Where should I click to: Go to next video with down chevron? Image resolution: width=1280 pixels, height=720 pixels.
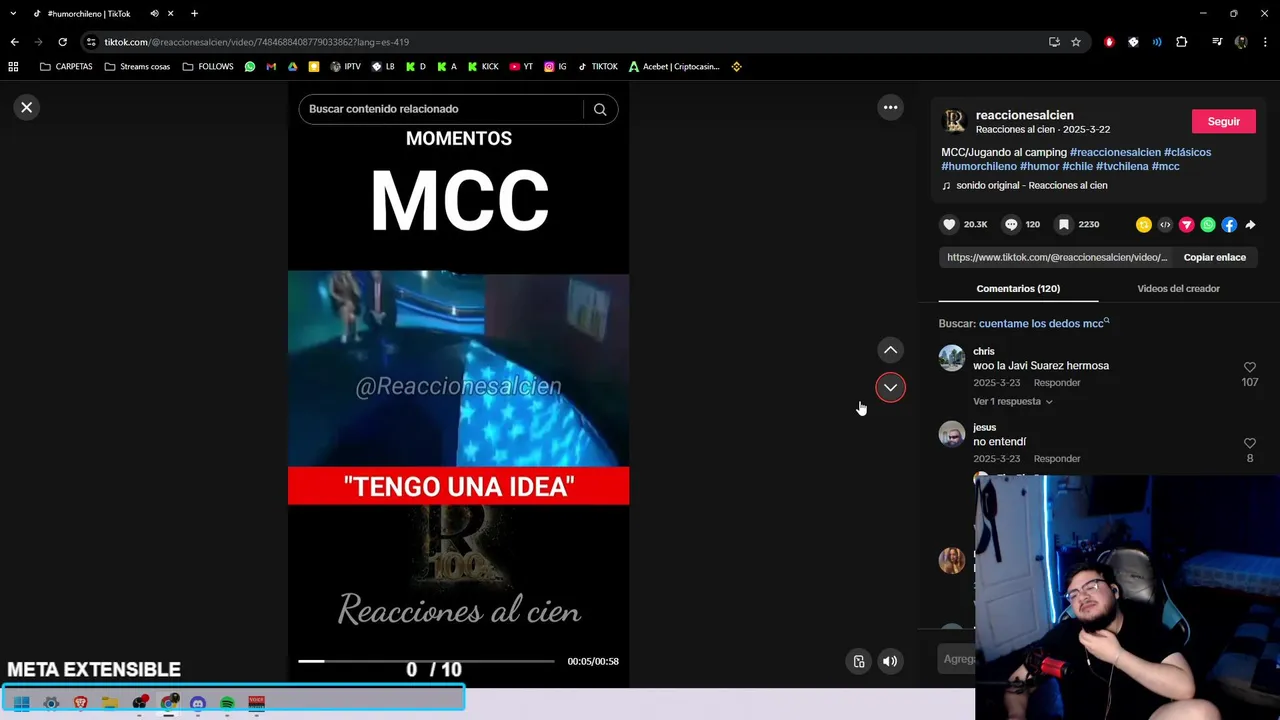[x=890, y=387]
